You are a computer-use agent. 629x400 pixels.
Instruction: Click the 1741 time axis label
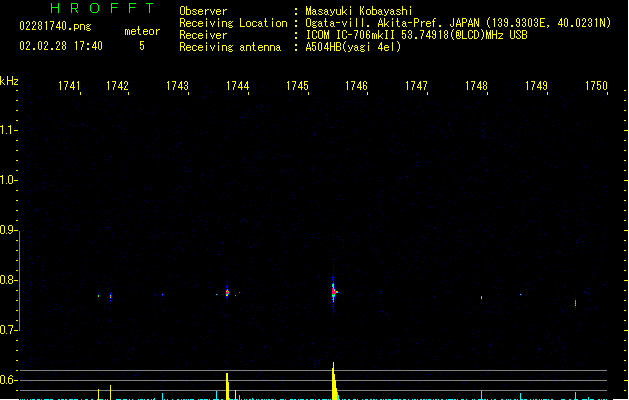coord(69,86)
